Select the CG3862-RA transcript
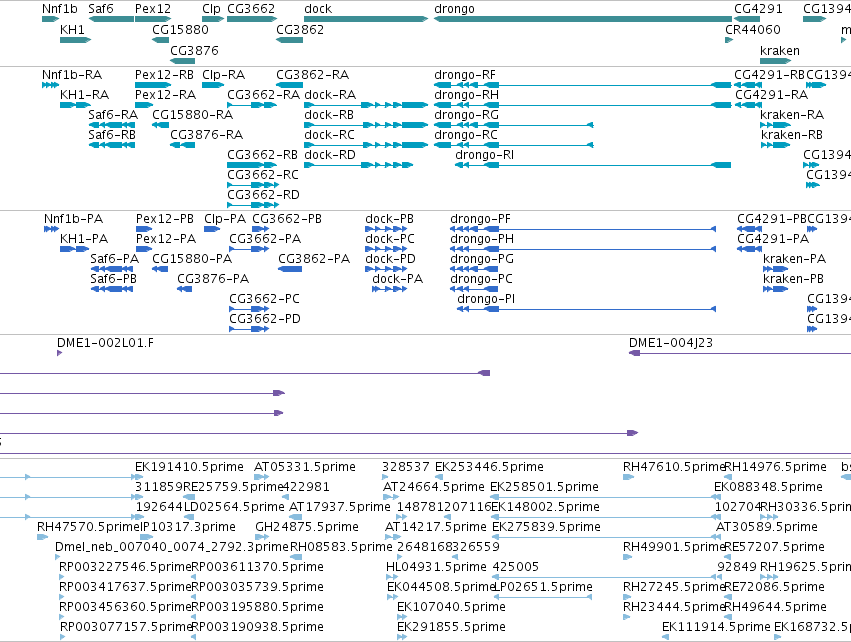Viewport: 851px width, 642px height. coord(289,85)
